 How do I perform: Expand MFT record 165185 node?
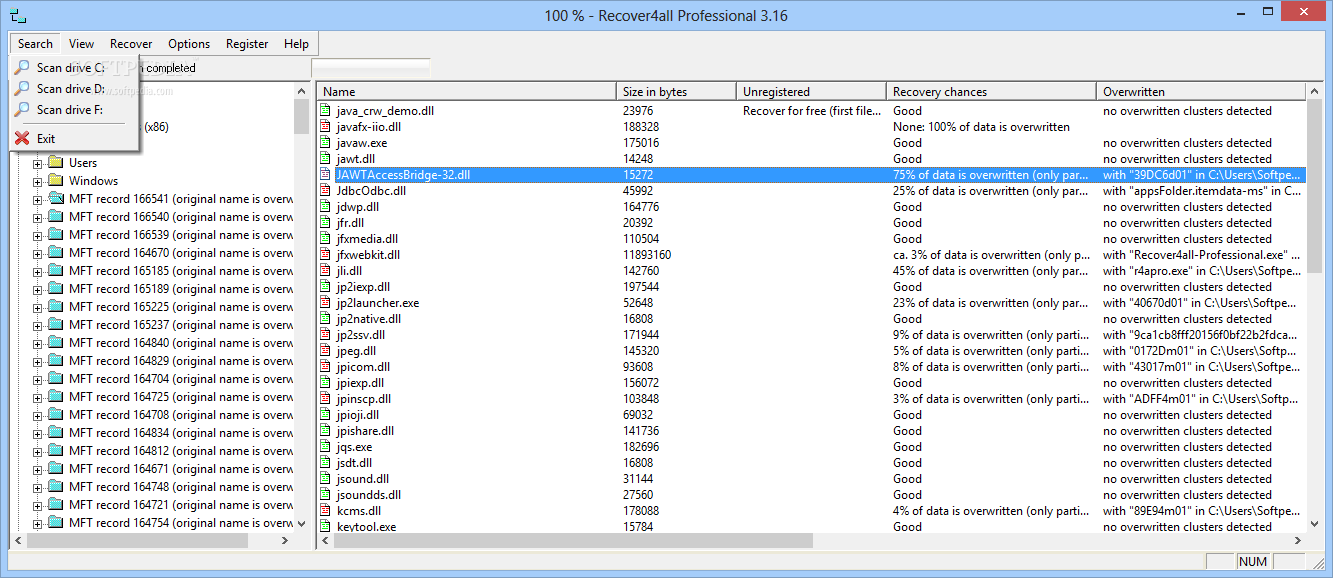tap(38, 271)
